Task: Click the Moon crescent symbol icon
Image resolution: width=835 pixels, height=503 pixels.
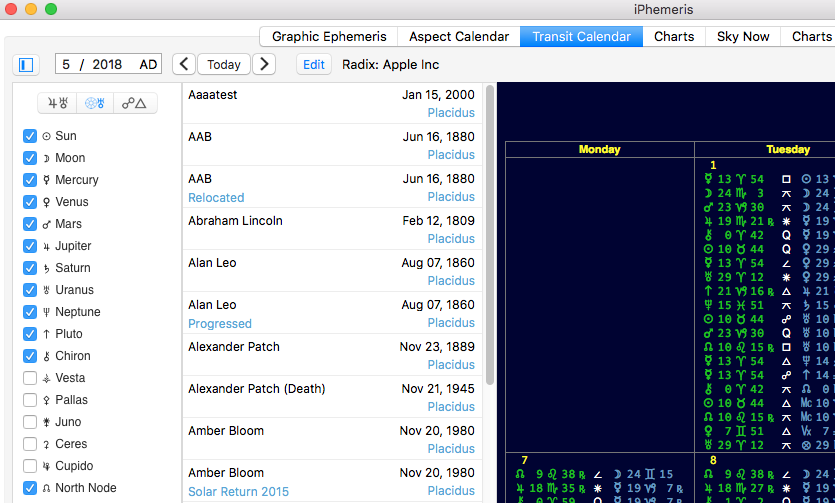Action: coord(46,158)
